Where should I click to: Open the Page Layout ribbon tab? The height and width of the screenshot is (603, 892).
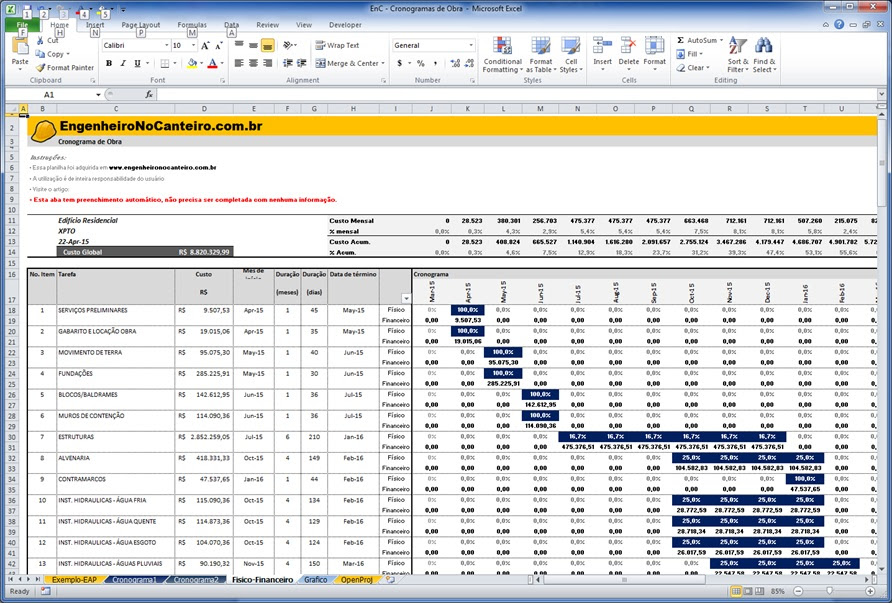tap(140, 24)
